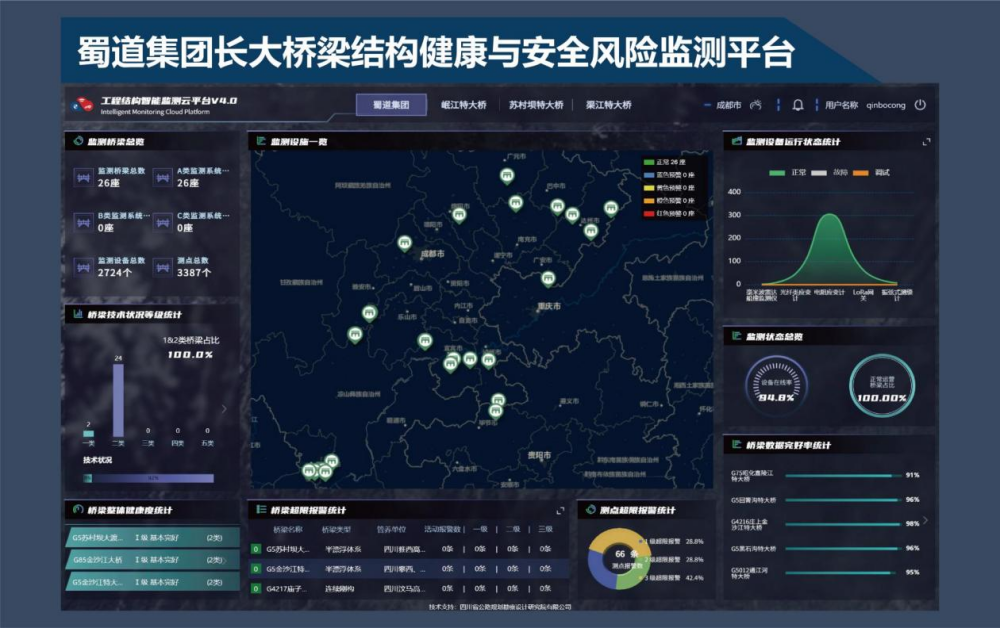This screenshot has height=628, width=1000.
Task: Click the power logout icon
Action: click(x=920, y=105)
